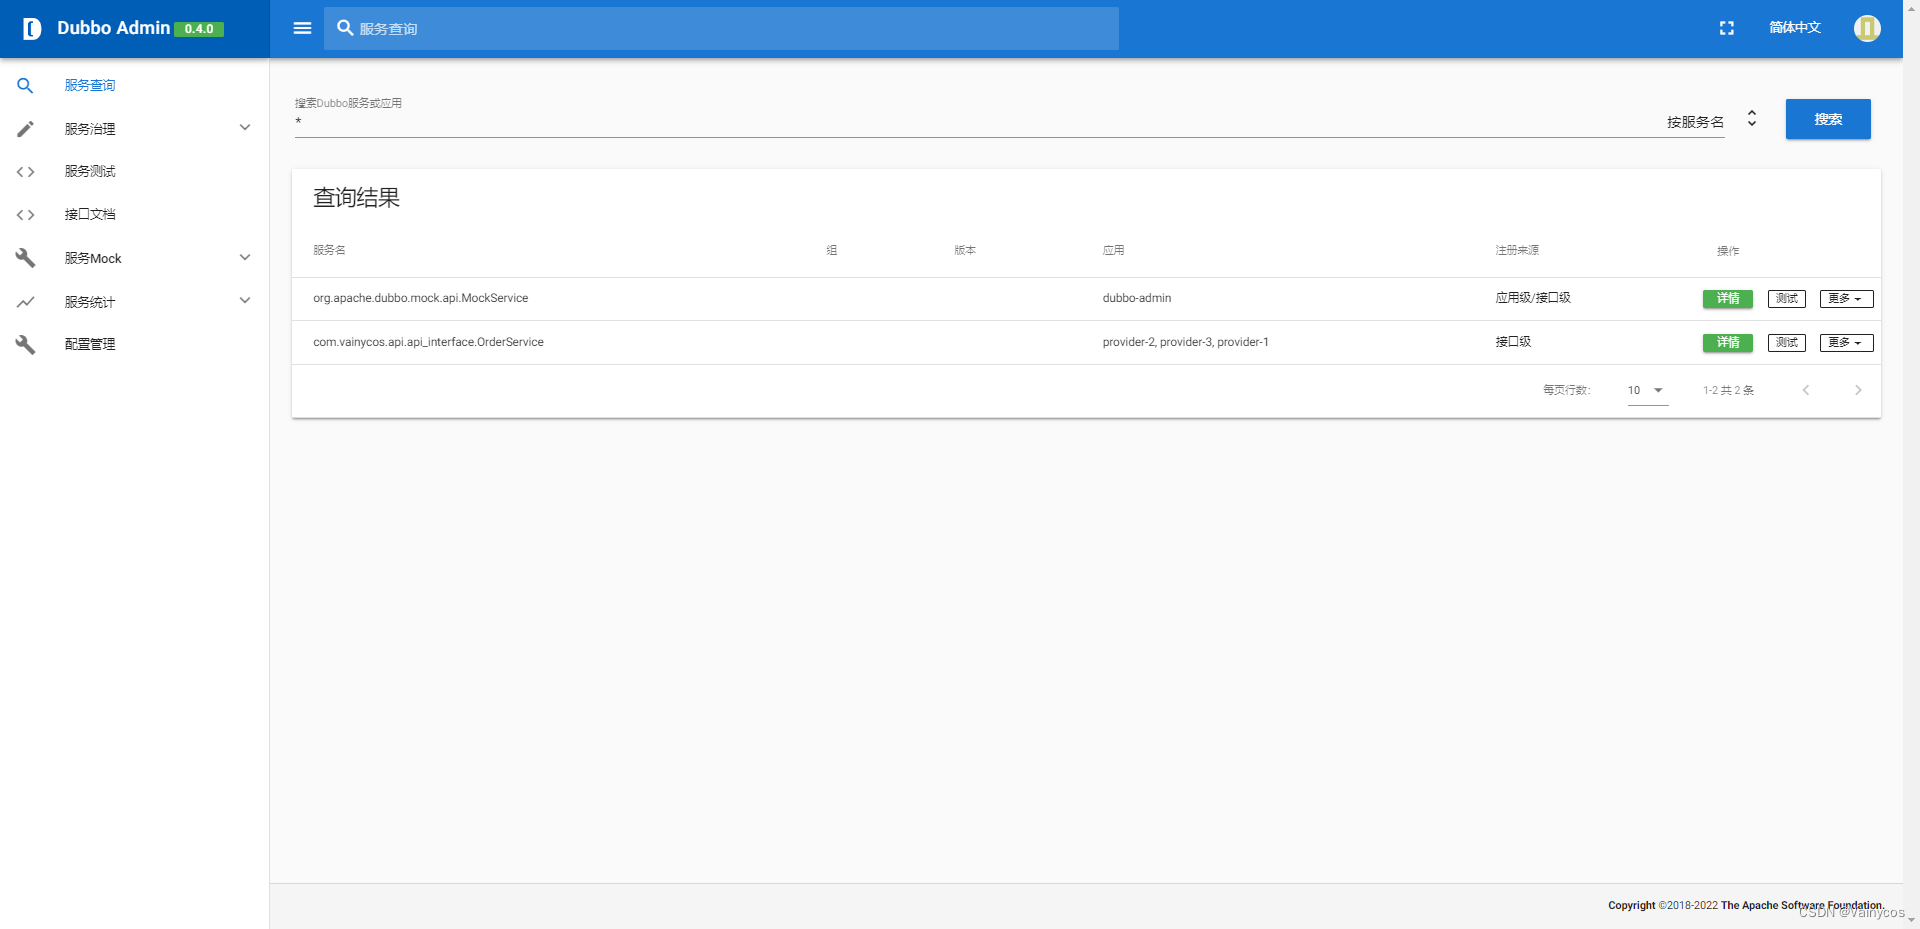
Task: Click the 版本 column header
Action: point(965,250)
